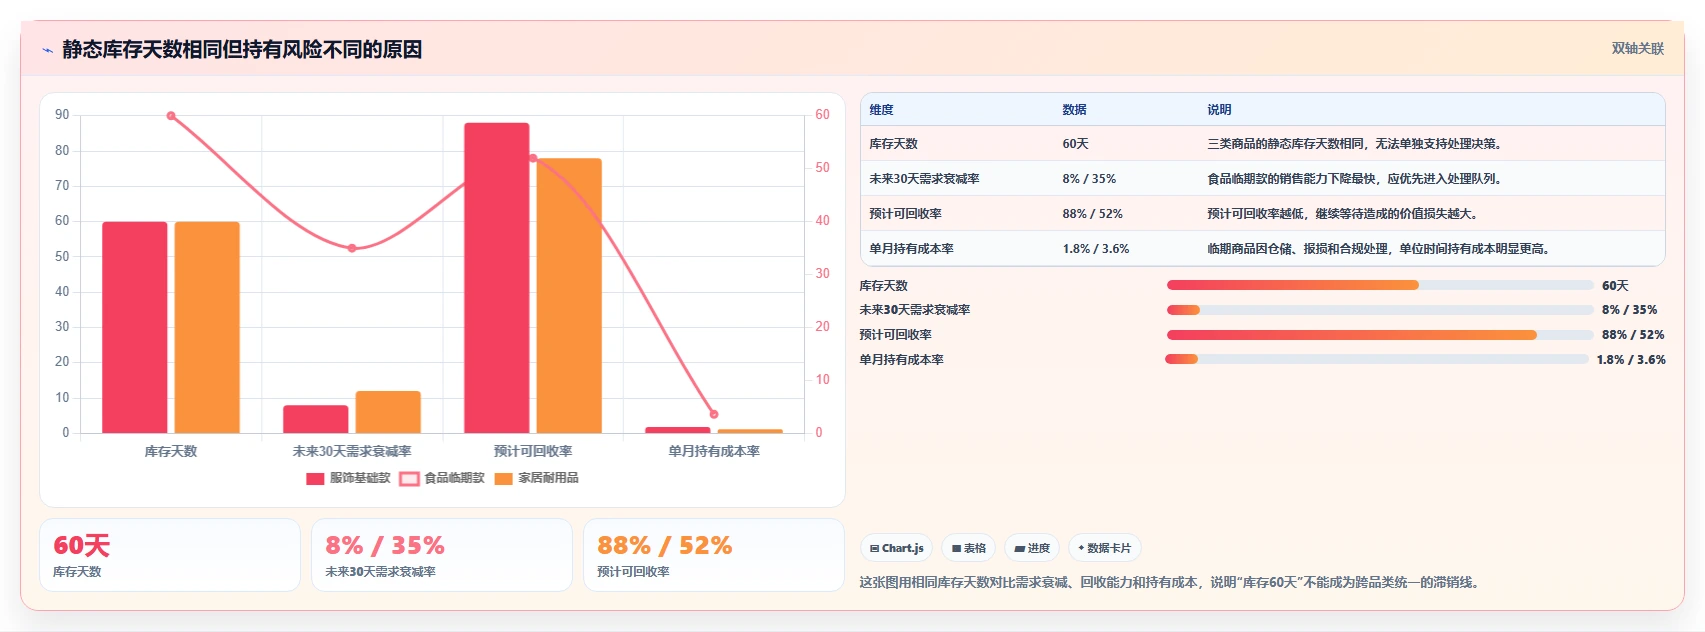Select the red 库存天数 bar in the chart
This screenshot has height=632, width=1705.
tap(135, 327)
